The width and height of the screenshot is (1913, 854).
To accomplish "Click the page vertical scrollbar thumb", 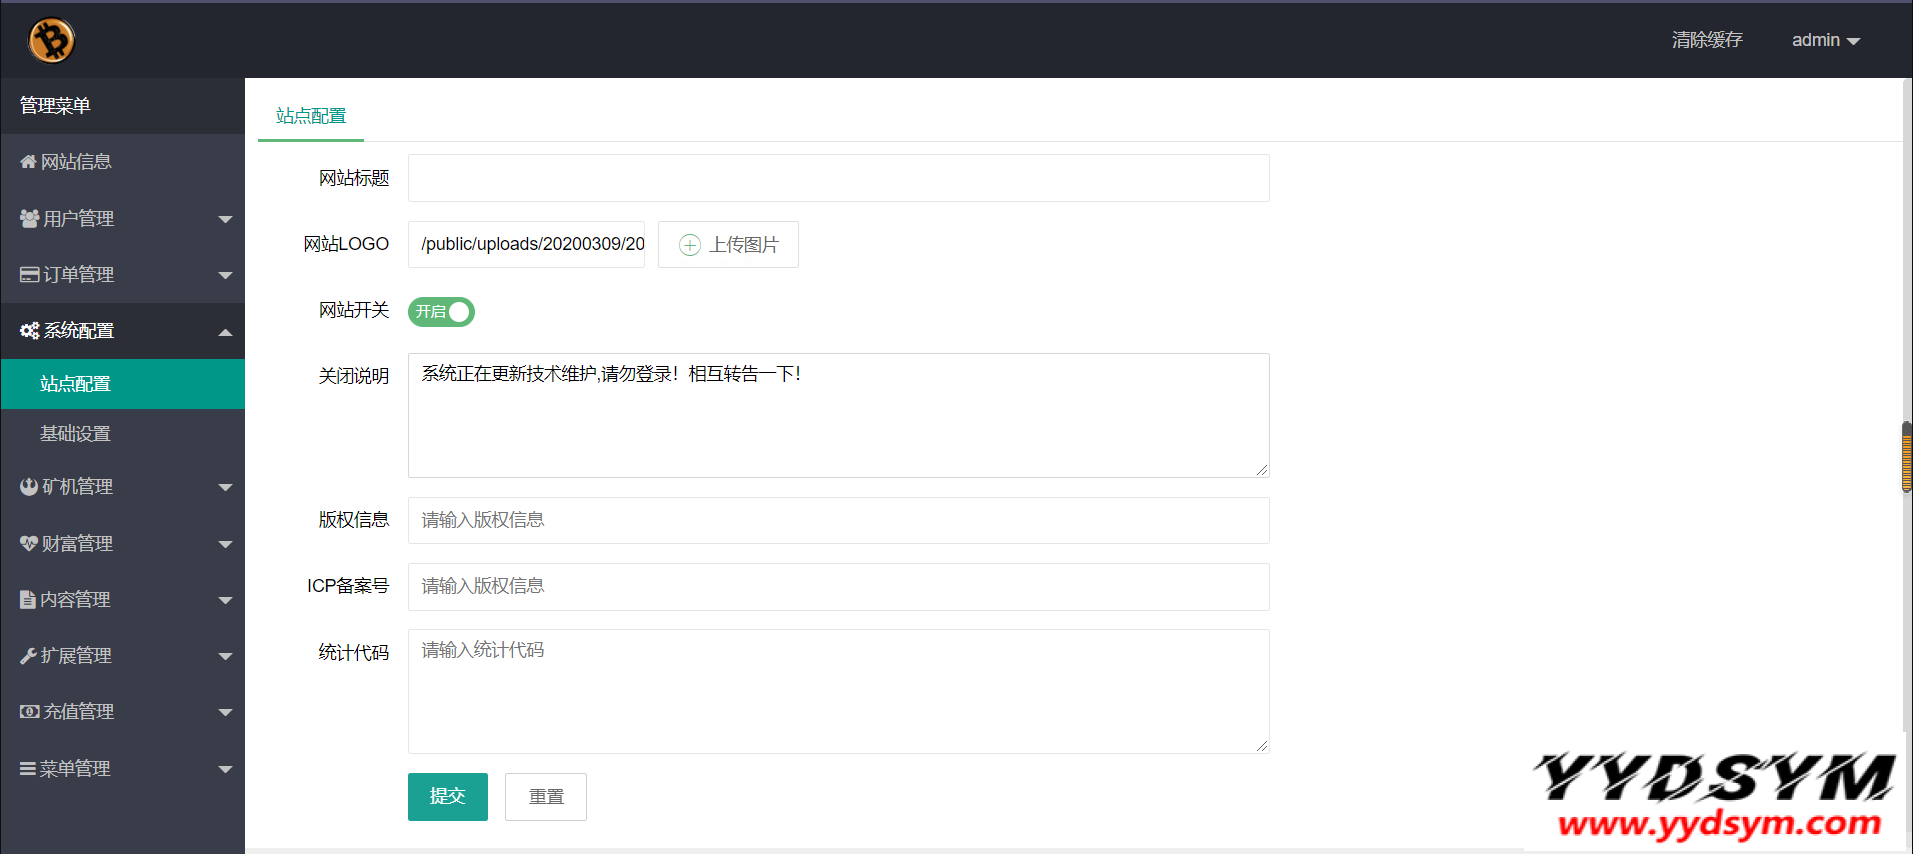I will click(1907, 457).
